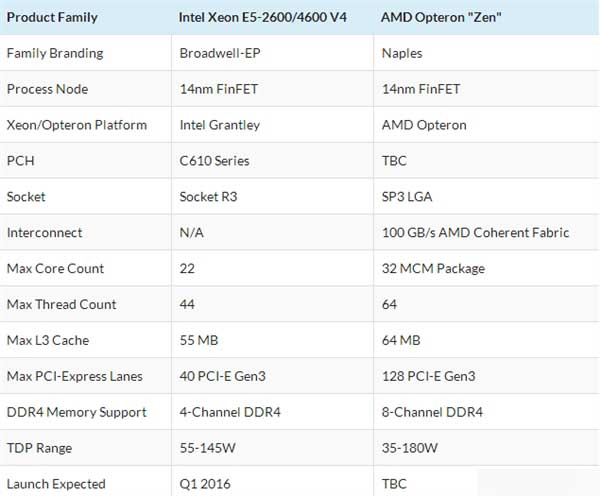
Task: Click the Process Node row label
Action: click(47, 89)
